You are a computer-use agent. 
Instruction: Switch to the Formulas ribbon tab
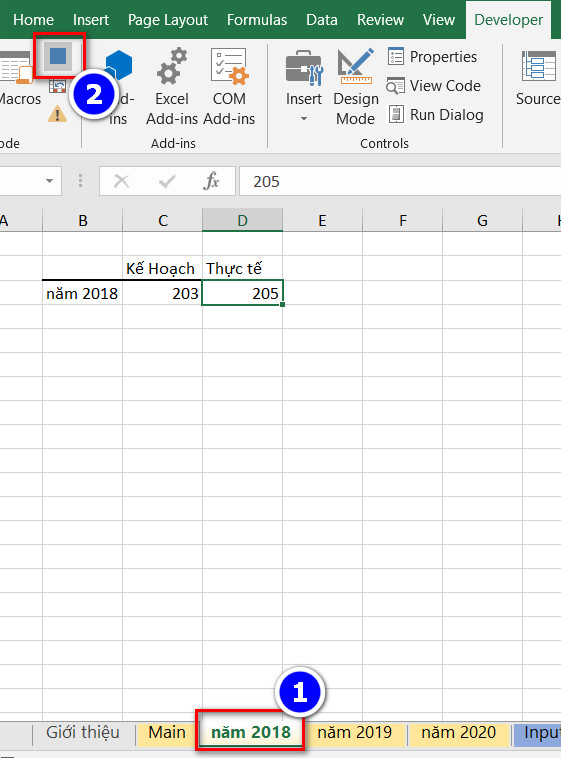tap(257, 20)
